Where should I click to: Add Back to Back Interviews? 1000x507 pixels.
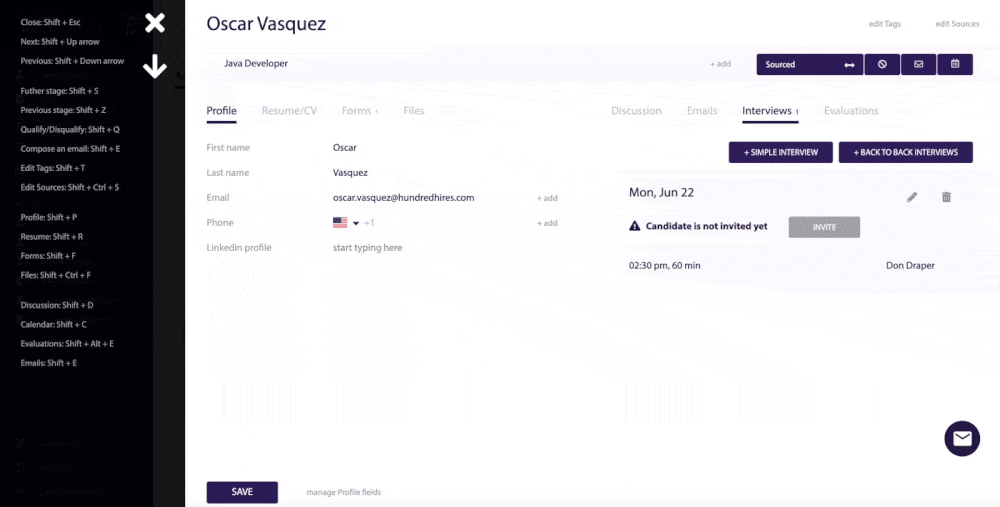905,152
